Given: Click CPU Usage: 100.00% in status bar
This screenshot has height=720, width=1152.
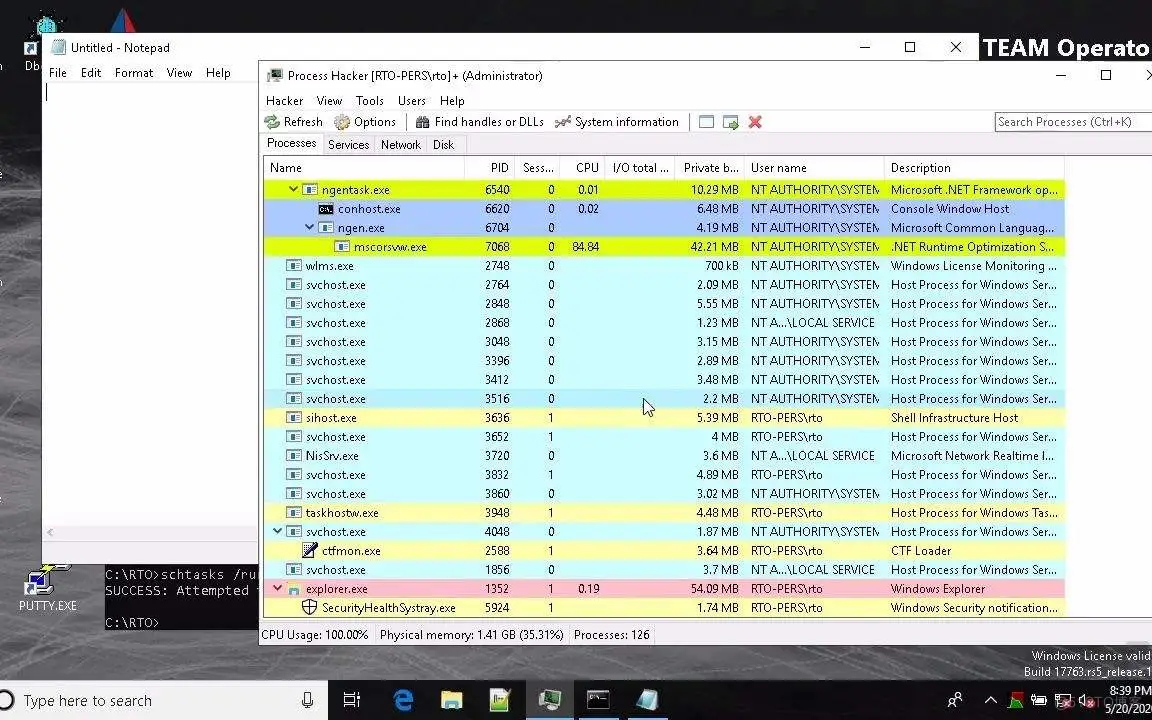Looking at the screenshot, I should [315, 635].
